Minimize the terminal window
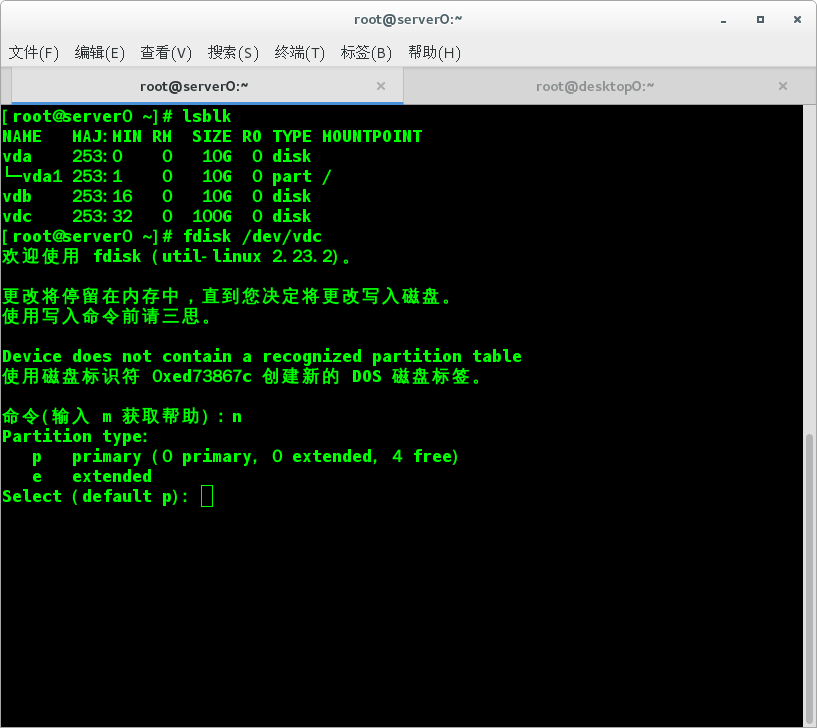 click(724, 20)
